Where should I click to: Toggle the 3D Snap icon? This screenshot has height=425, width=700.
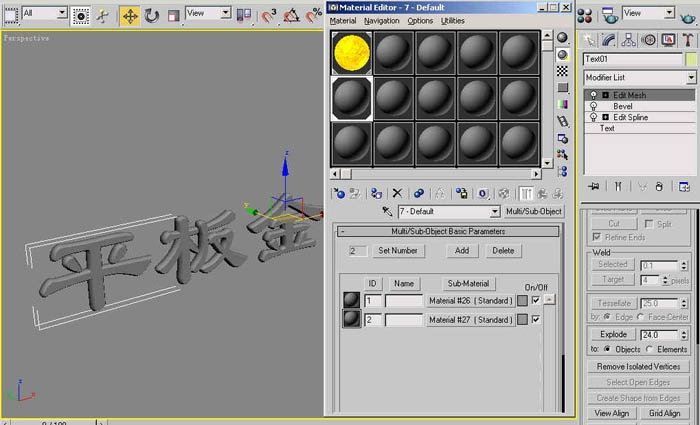(x=269, y=16)
